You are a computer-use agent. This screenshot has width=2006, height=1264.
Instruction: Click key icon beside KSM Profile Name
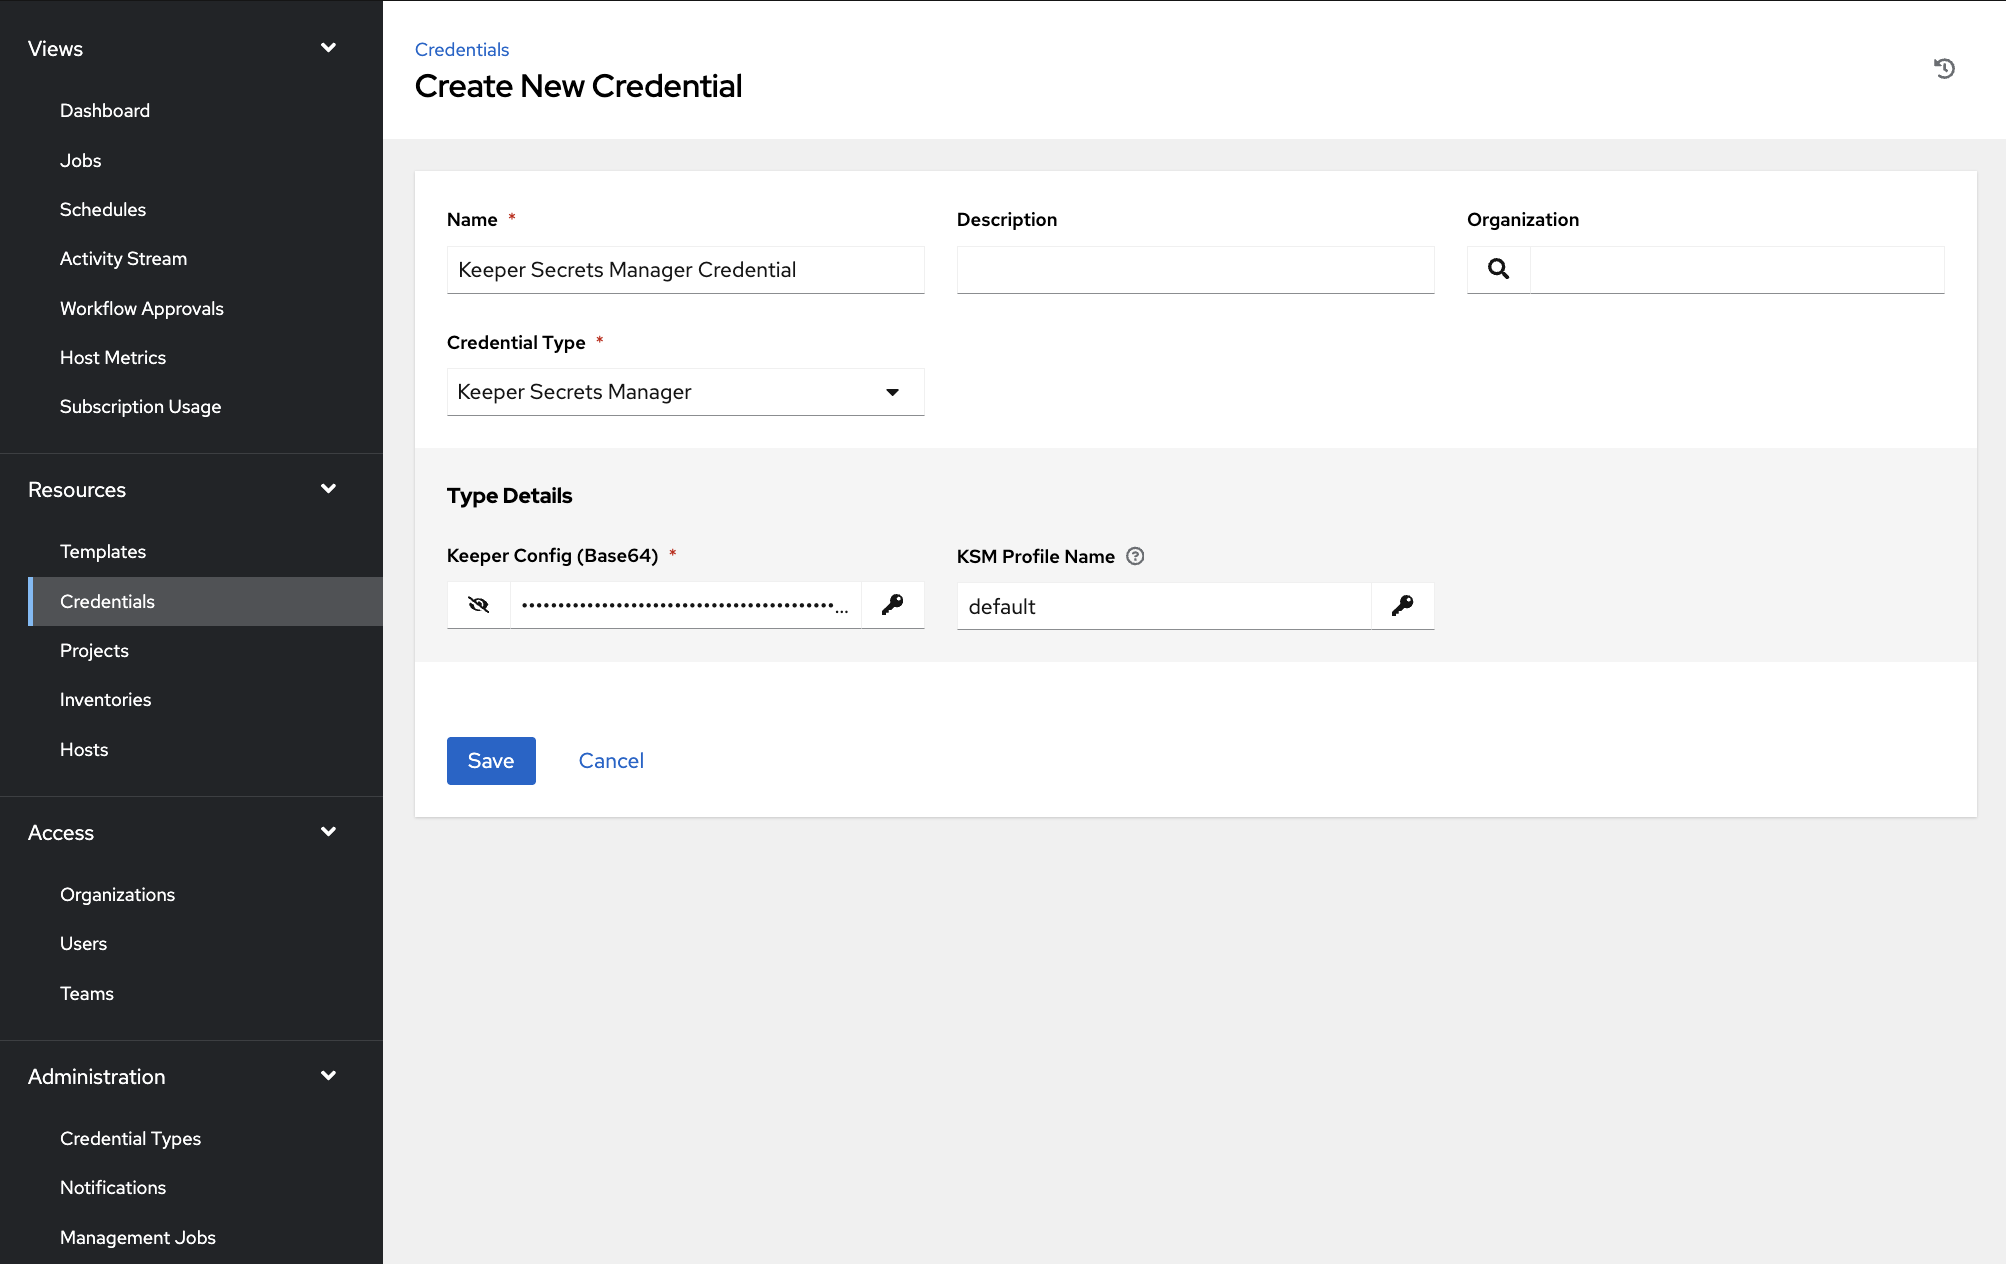(1402, 606)
